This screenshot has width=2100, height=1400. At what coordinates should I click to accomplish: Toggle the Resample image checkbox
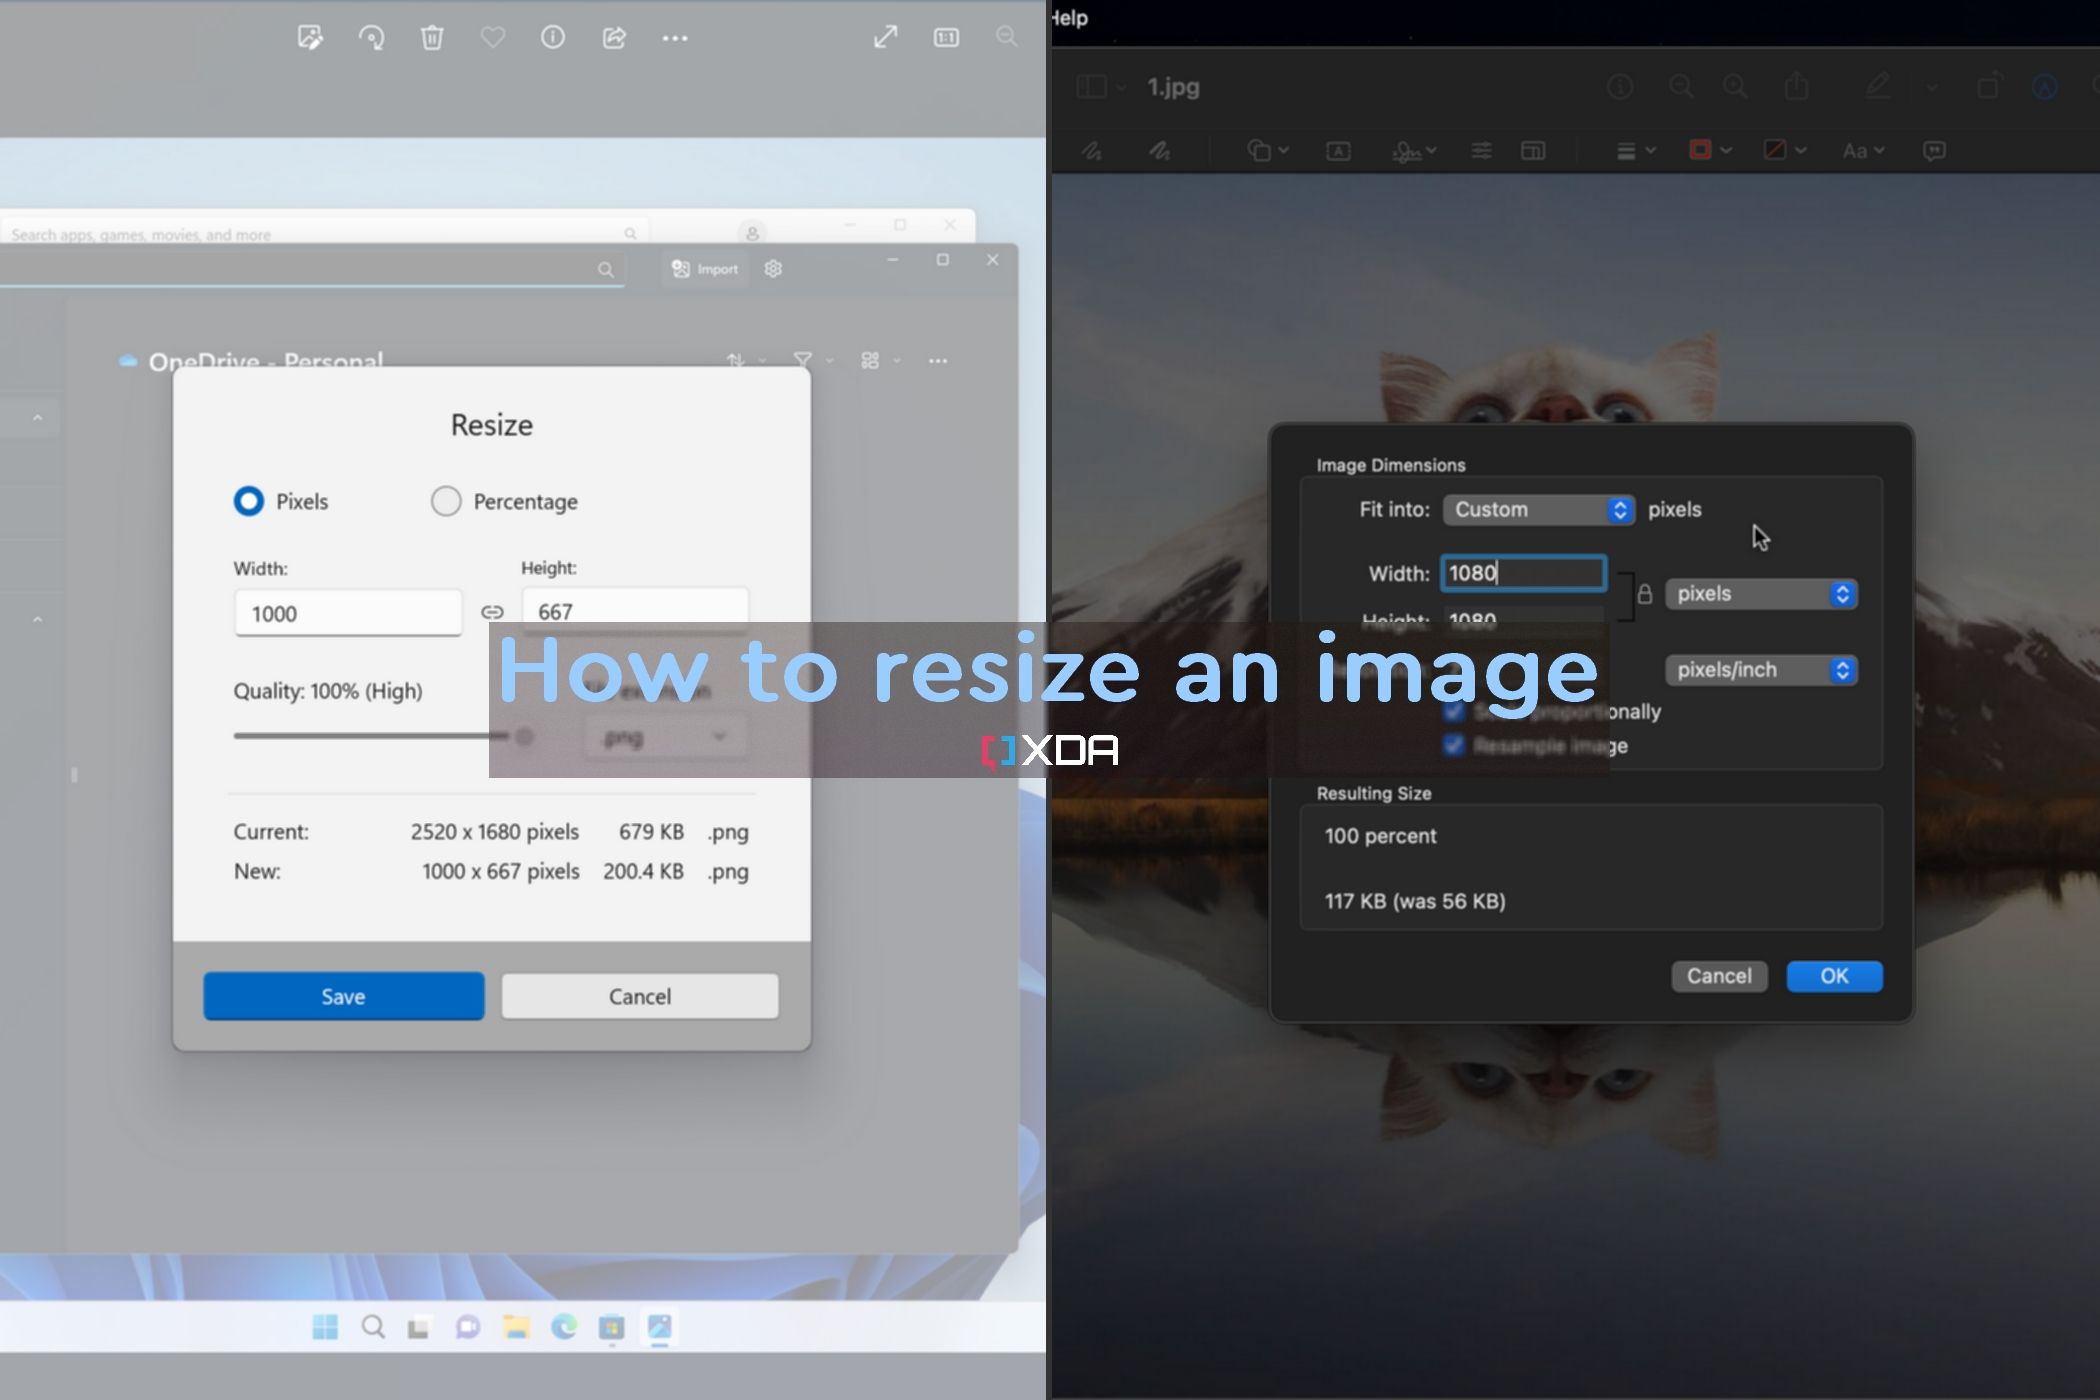[x=1454, y=746]
